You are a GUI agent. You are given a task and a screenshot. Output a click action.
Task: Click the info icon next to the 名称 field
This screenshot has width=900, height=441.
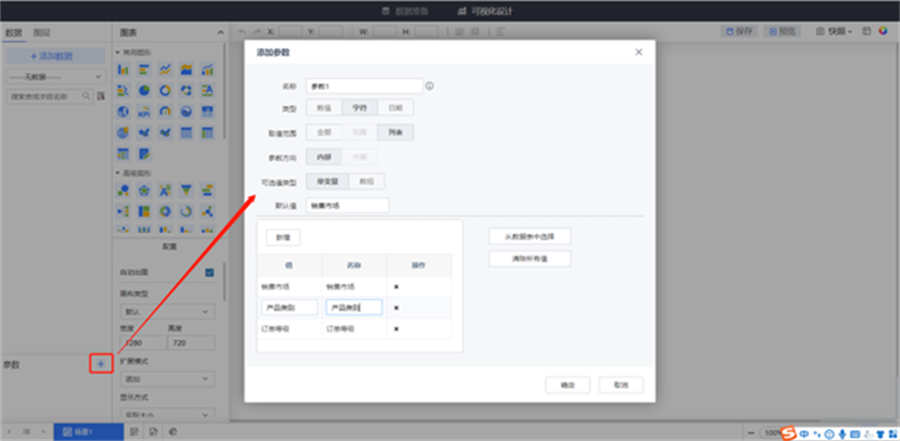(x=430, y=86)
